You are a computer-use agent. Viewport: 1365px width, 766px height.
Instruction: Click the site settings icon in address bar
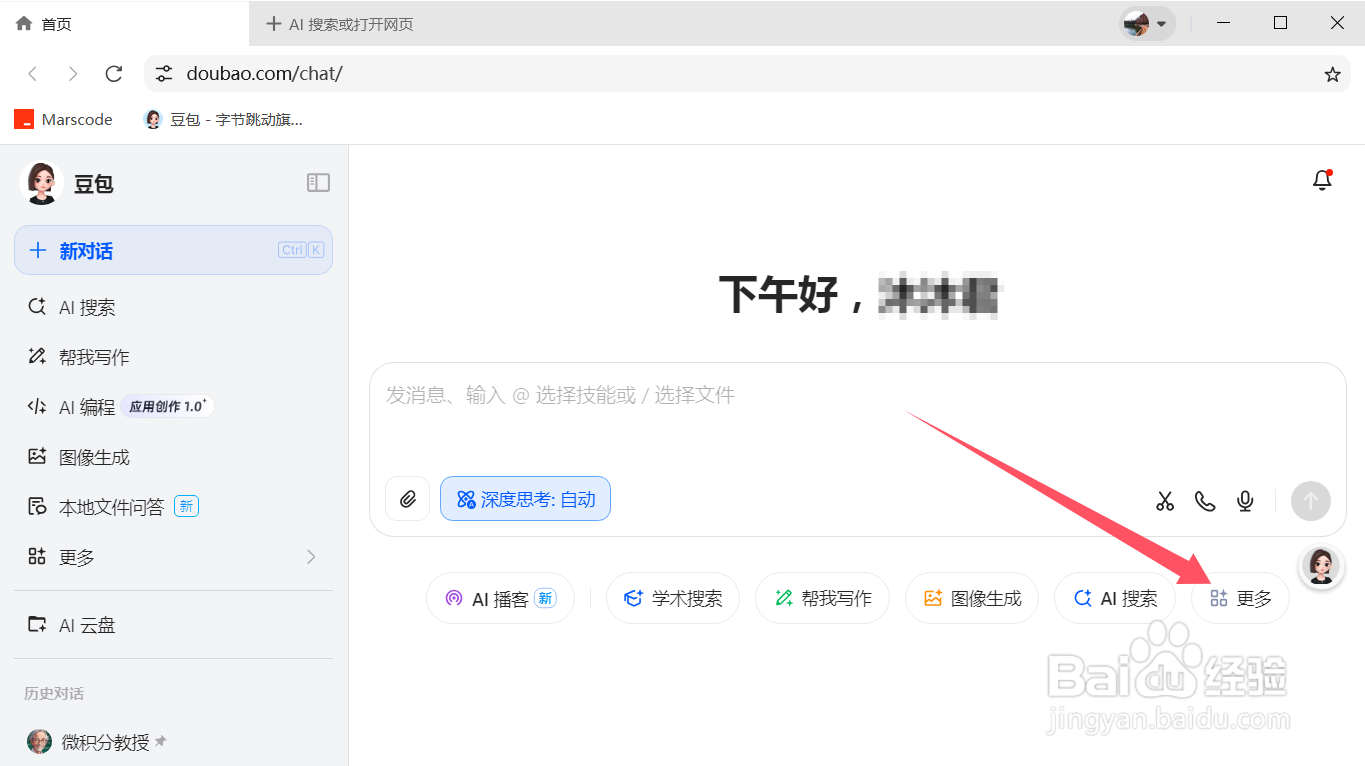pos(165,74)
